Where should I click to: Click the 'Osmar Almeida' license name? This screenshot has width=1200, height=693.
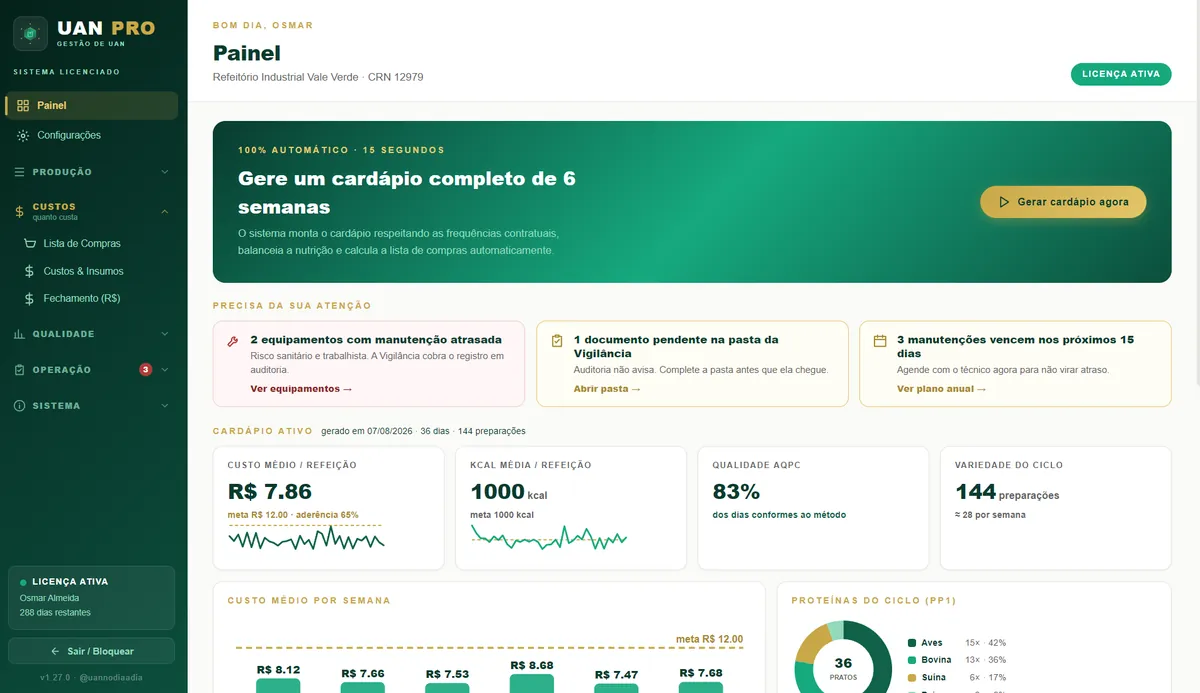(x=50, y=598)
